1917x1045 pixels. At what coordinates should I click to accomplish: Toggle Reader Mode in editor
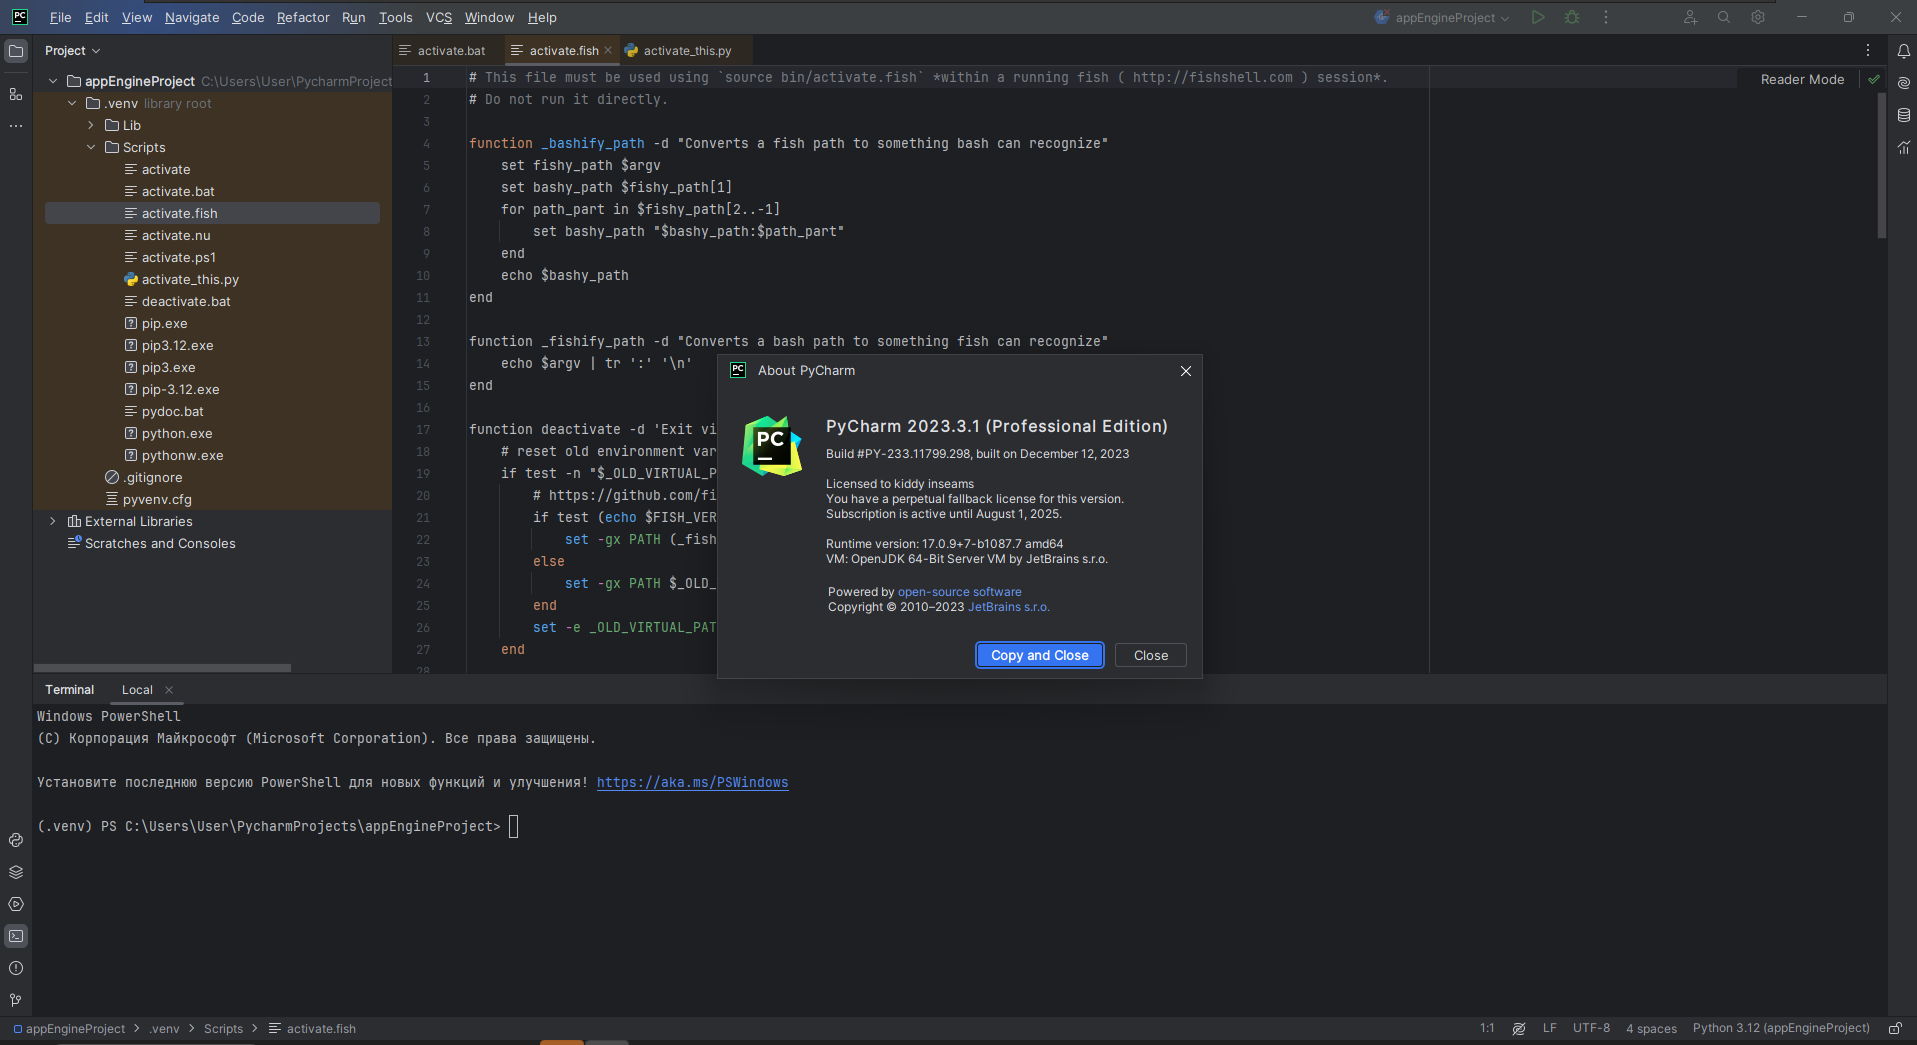click(x=1802, y=79)
